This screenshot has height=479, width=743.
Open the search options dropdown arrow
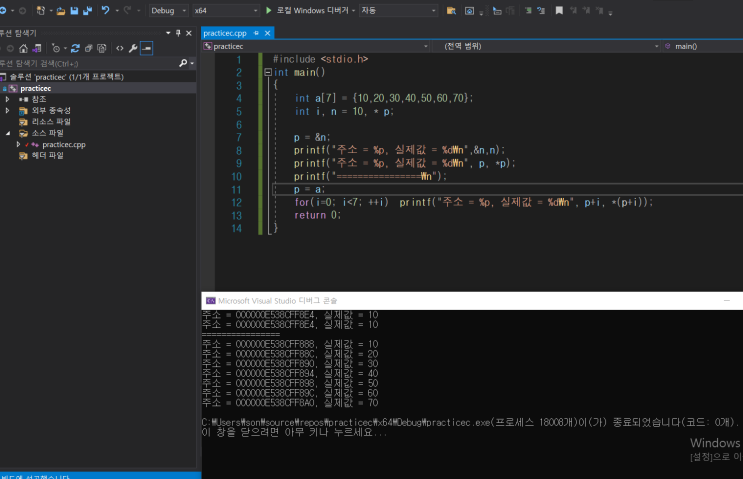click(192, 63)
